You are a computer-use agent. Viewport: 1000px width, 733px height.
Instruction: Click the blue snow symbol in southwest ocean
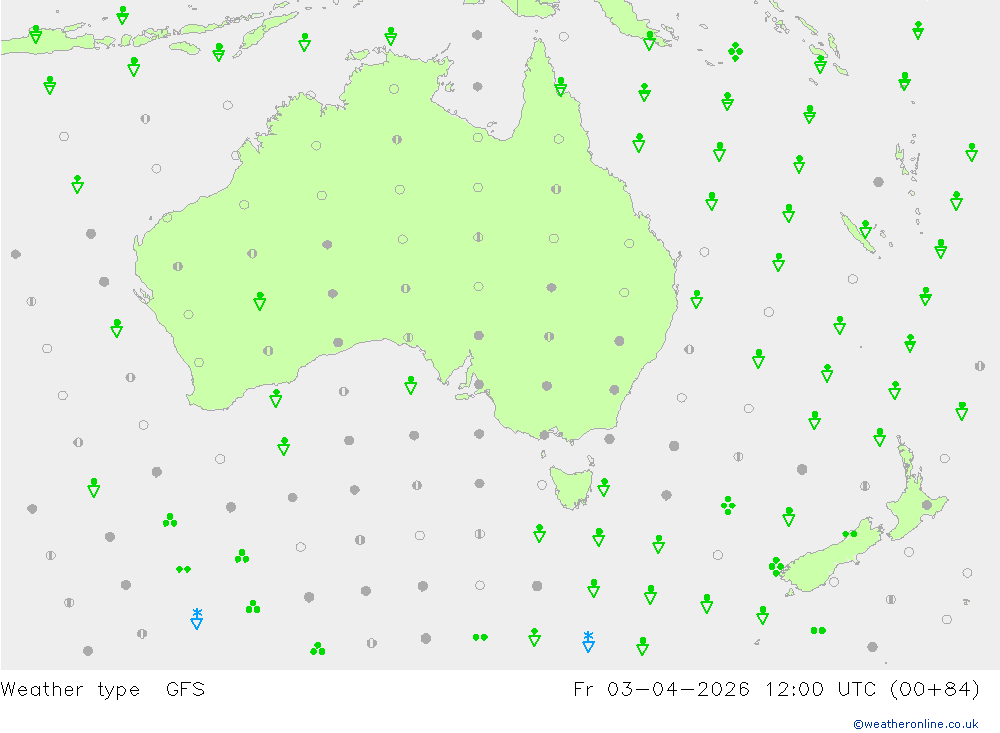click(x=197, y=619)
